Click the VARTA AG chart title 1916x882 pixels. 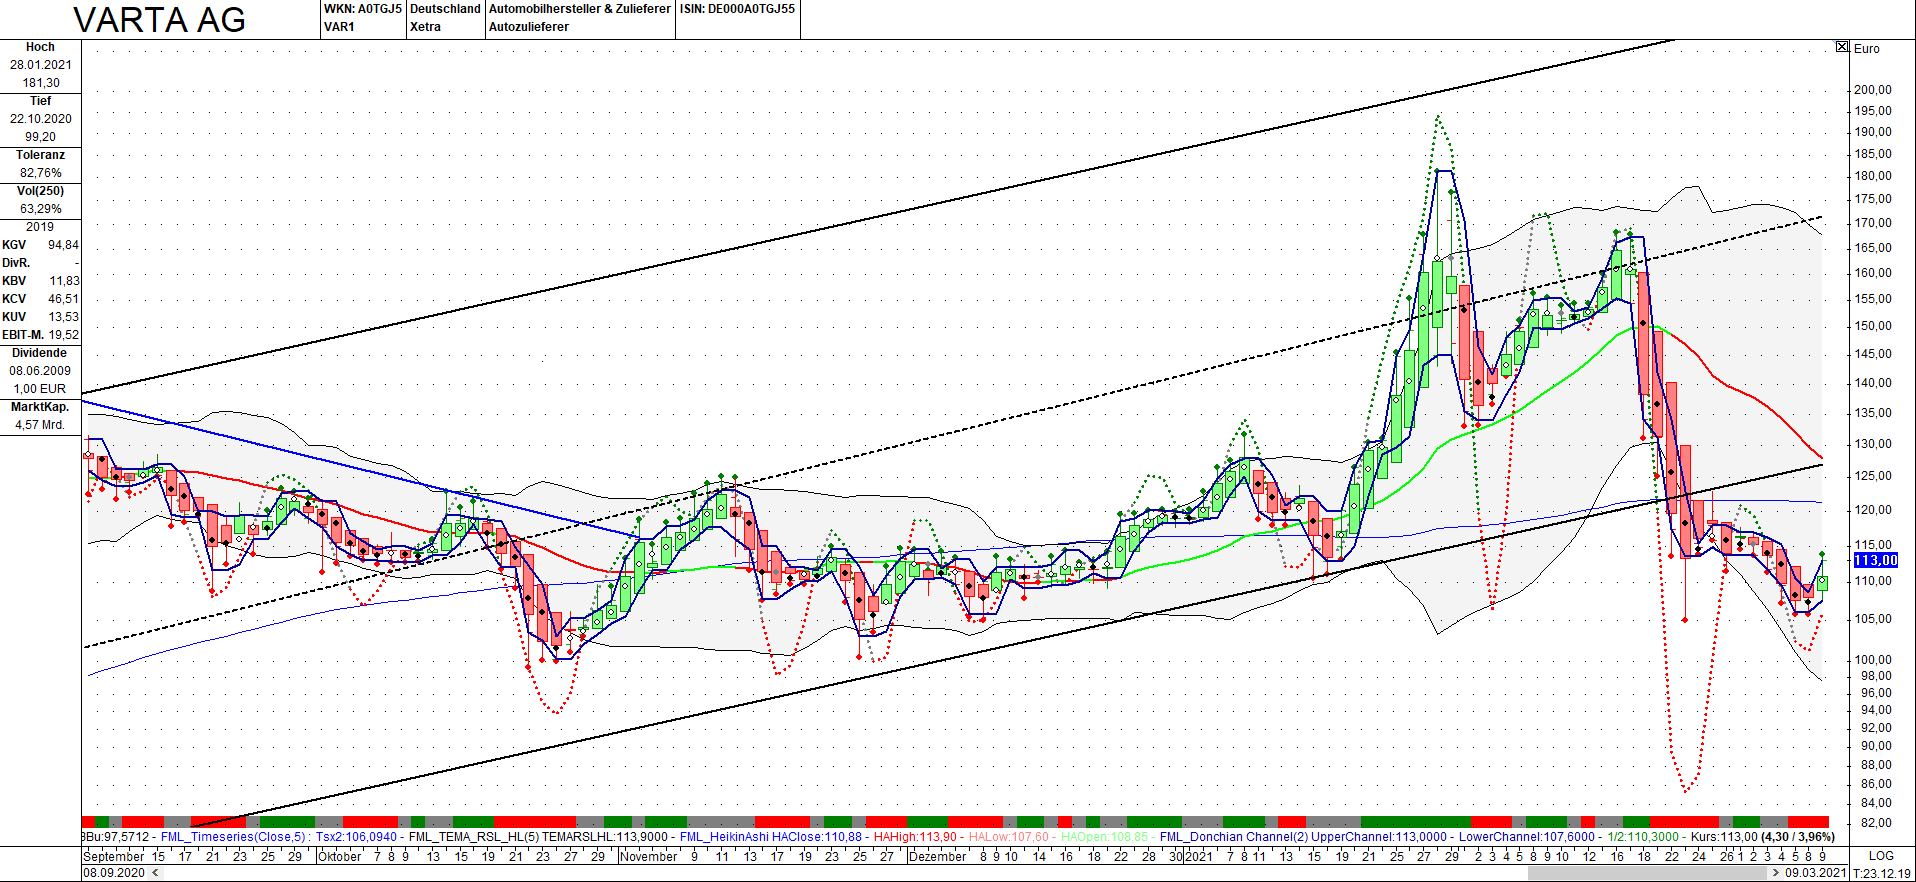tap(160, 20)
